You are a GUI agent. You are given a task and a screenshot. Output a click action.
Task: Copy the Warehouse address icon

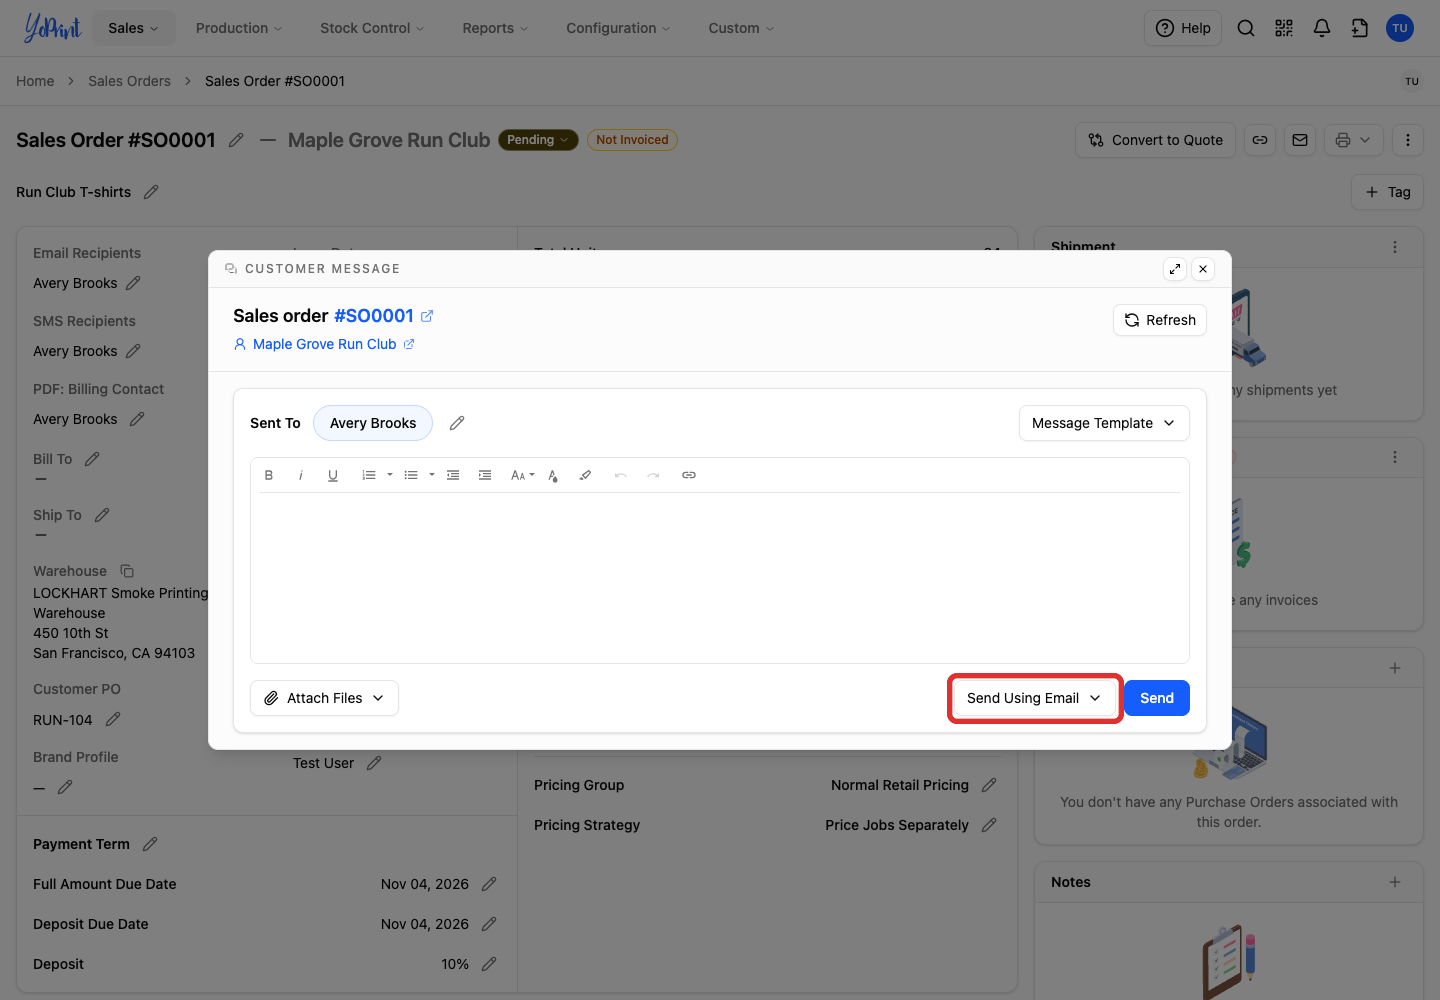point(127,571)
